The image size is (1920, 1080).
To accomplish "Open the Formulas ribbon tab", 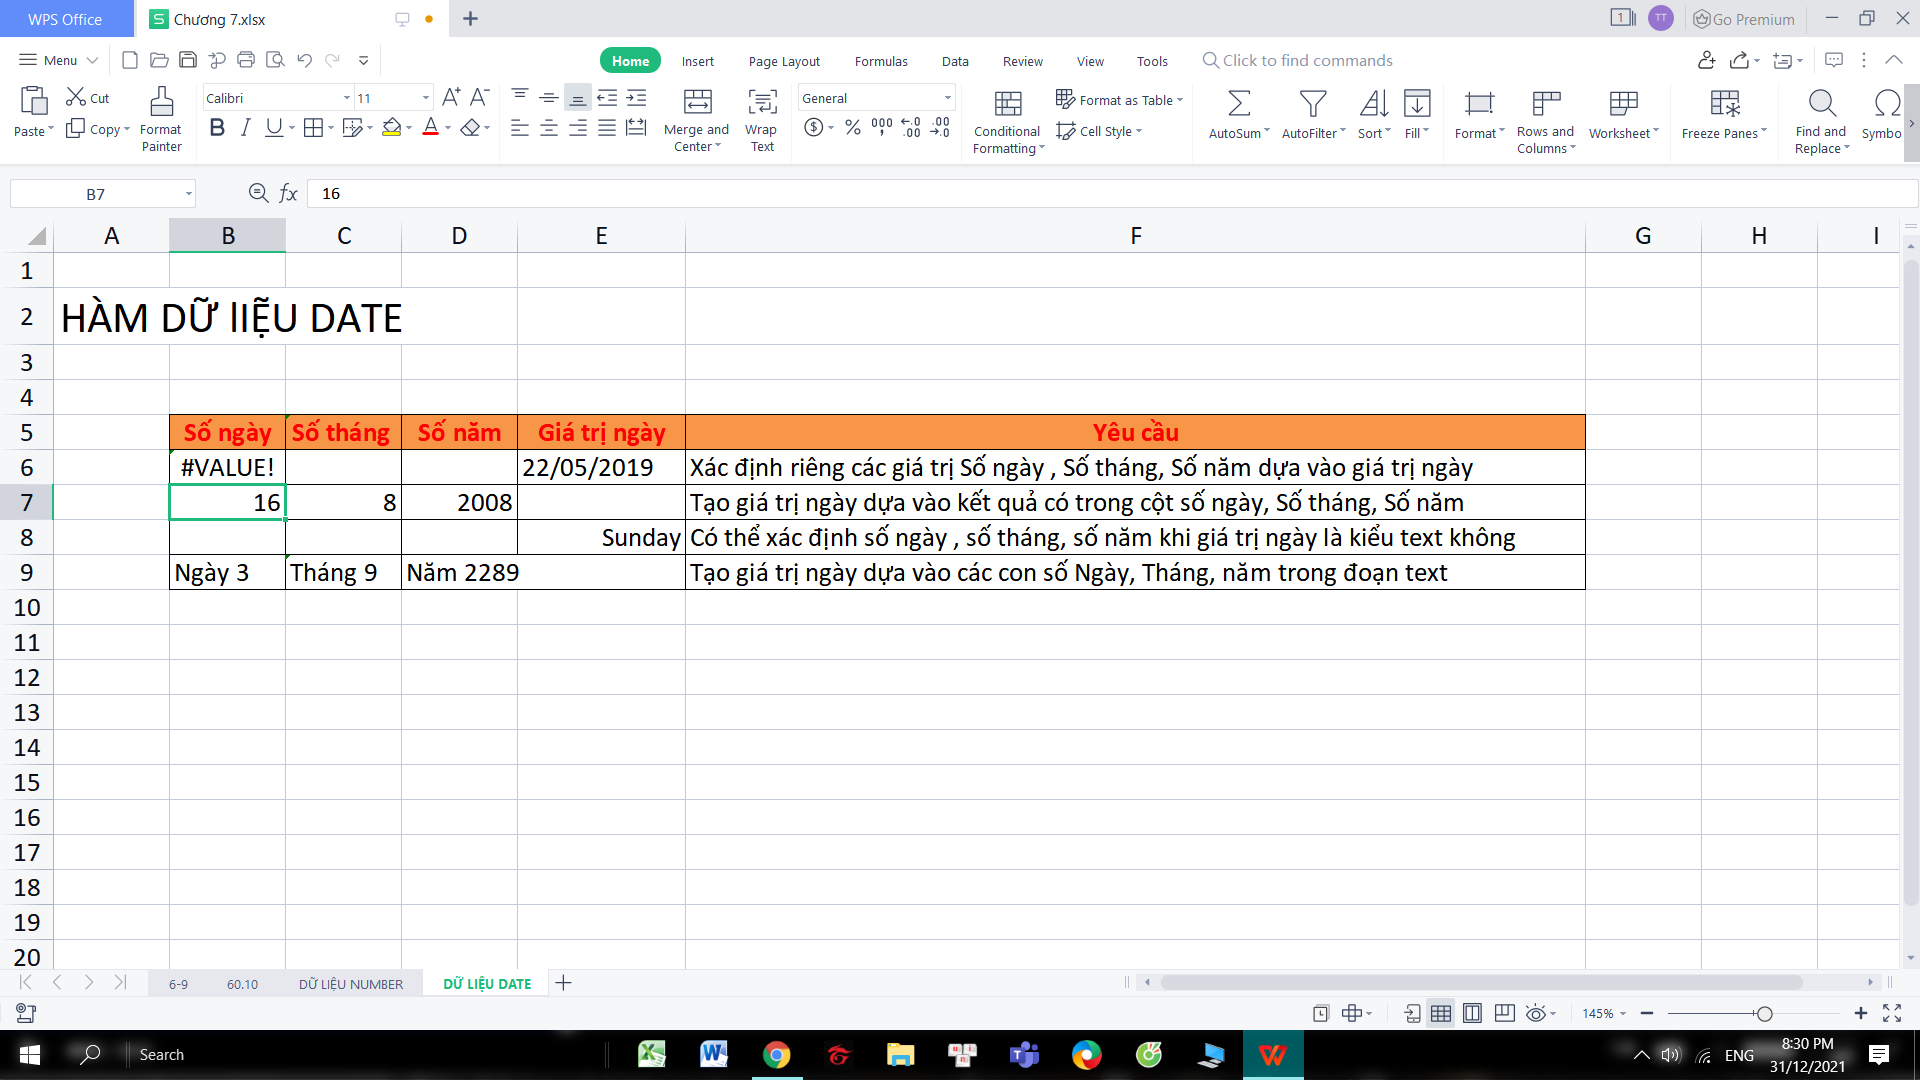I will [x=880, y=61].
